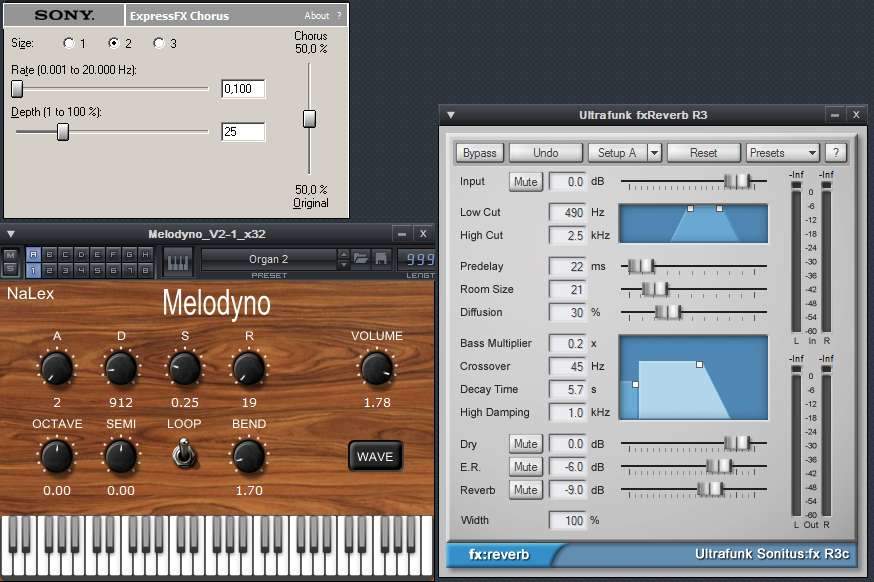The image size is (874, 582).
Task: Click the M mute button in Melodyno
Action: click(10, 255)
